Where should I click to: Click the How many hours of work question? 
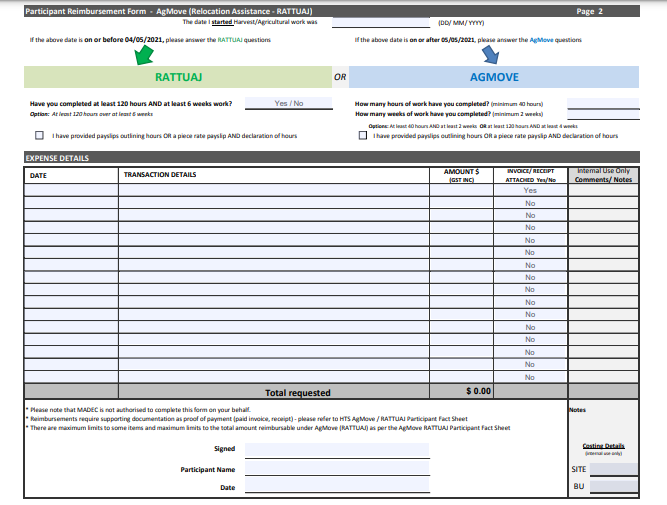coord(449,104)
